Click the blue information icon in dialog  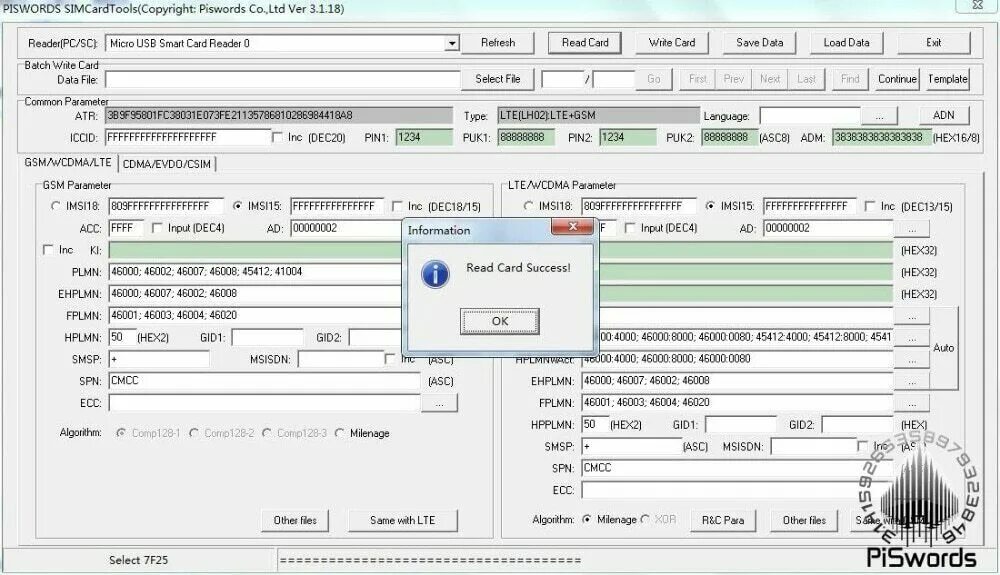(435, 274)
